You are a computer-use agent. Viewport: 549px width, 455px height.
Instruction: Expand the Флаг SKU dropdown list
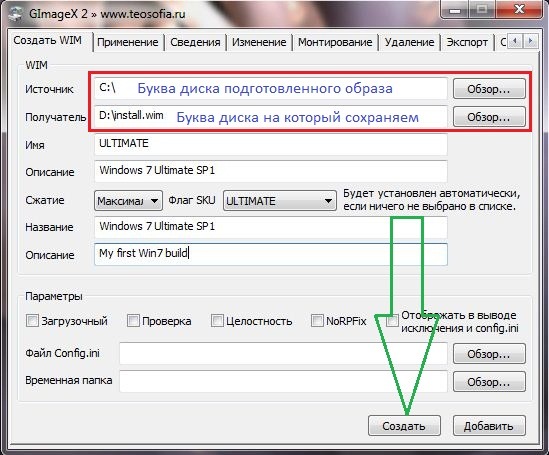click(x=279, y=201)
